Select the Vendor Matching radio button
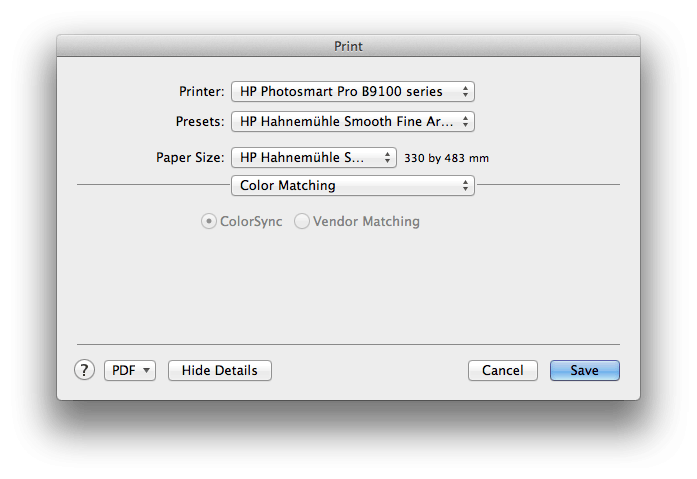This screenshot has height=479, width=697. [302, 222]
